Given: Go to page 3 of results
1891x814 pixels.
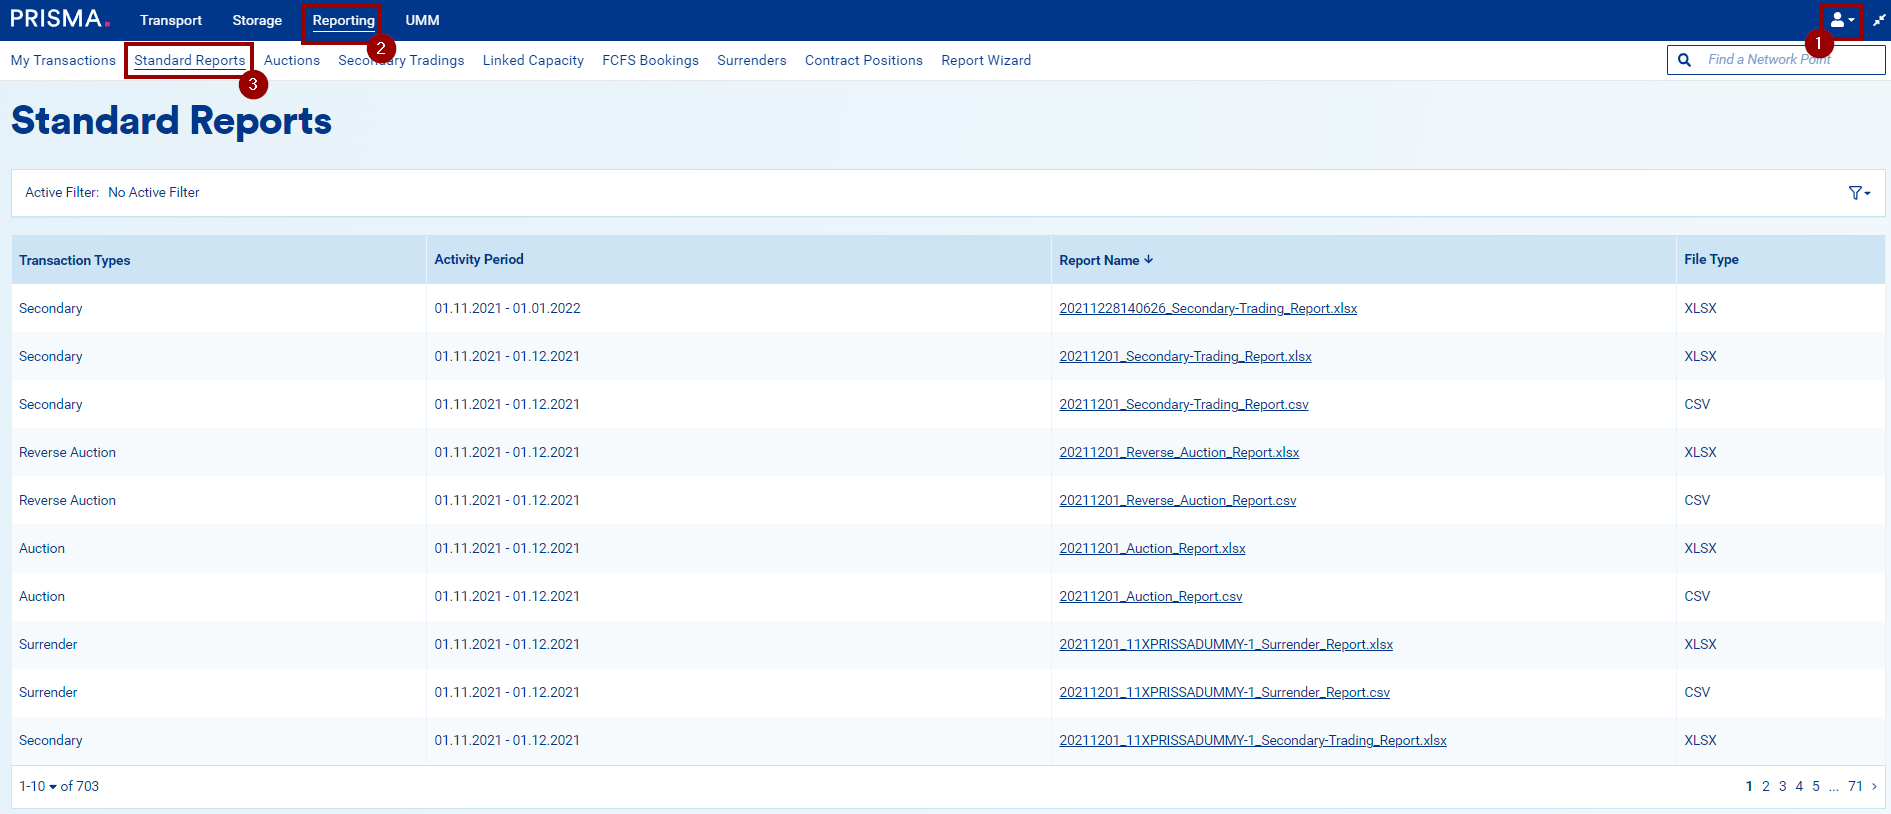Looking at the screenshot, I should pos(1782,787).
